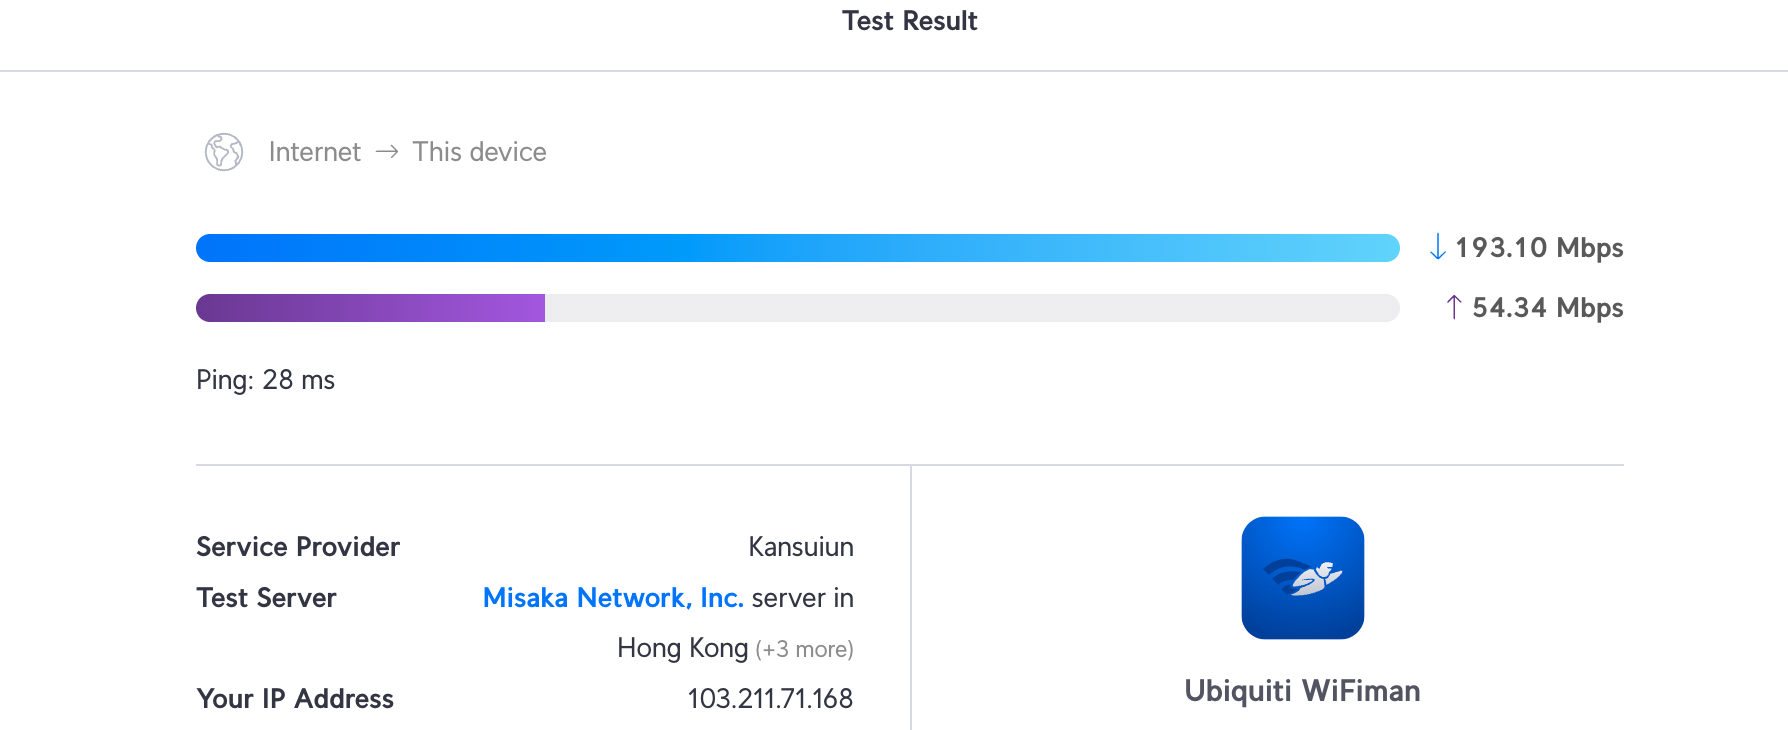Expand the "+3 more" server locations

pos(804,649)
